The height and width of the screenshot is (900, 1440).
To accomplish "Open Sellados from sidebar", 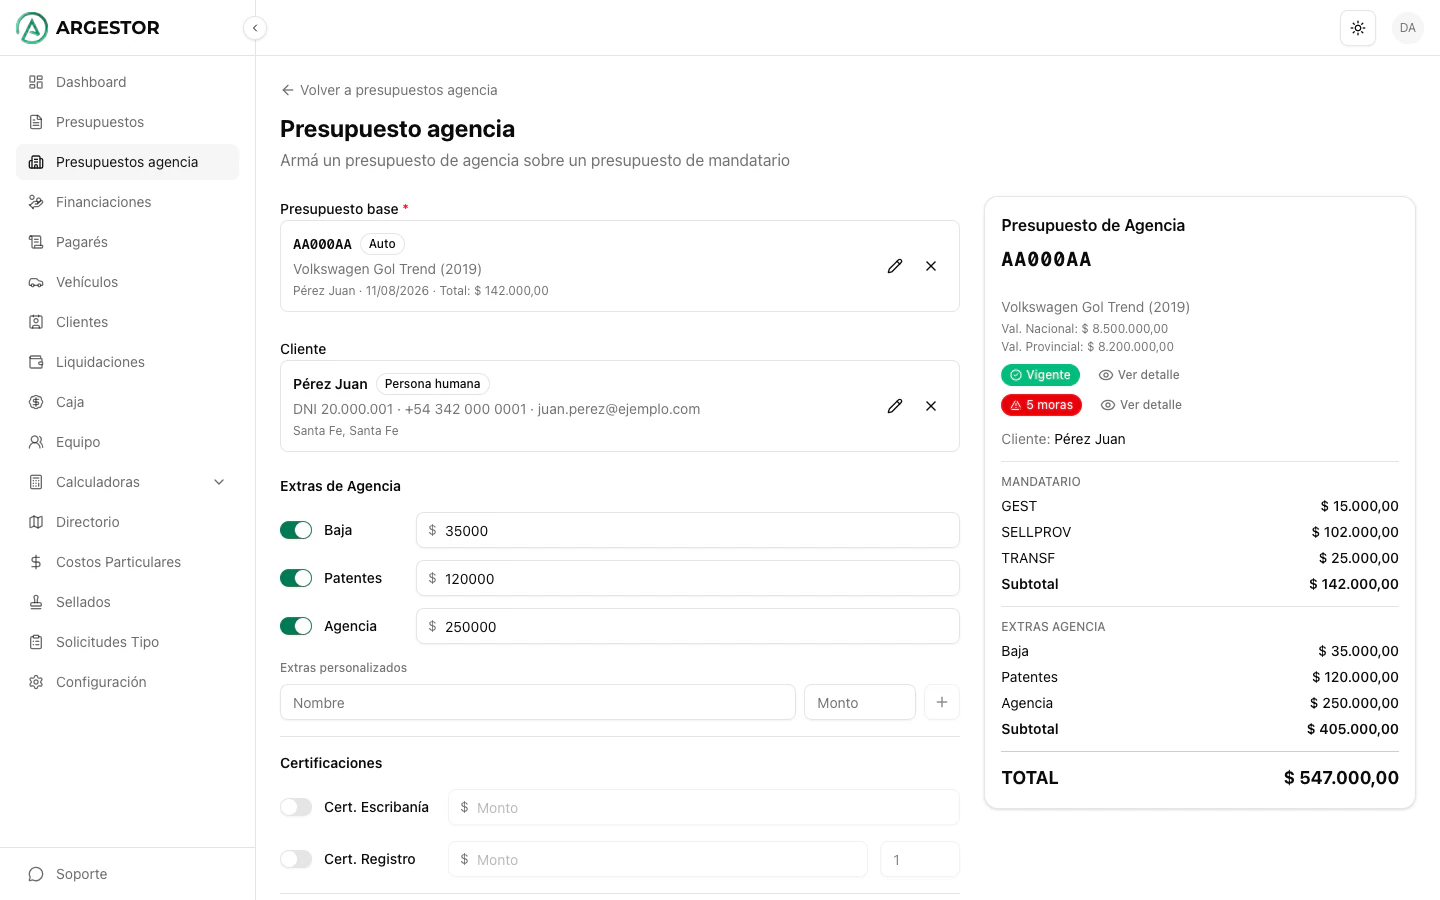I will pos(127,602).
